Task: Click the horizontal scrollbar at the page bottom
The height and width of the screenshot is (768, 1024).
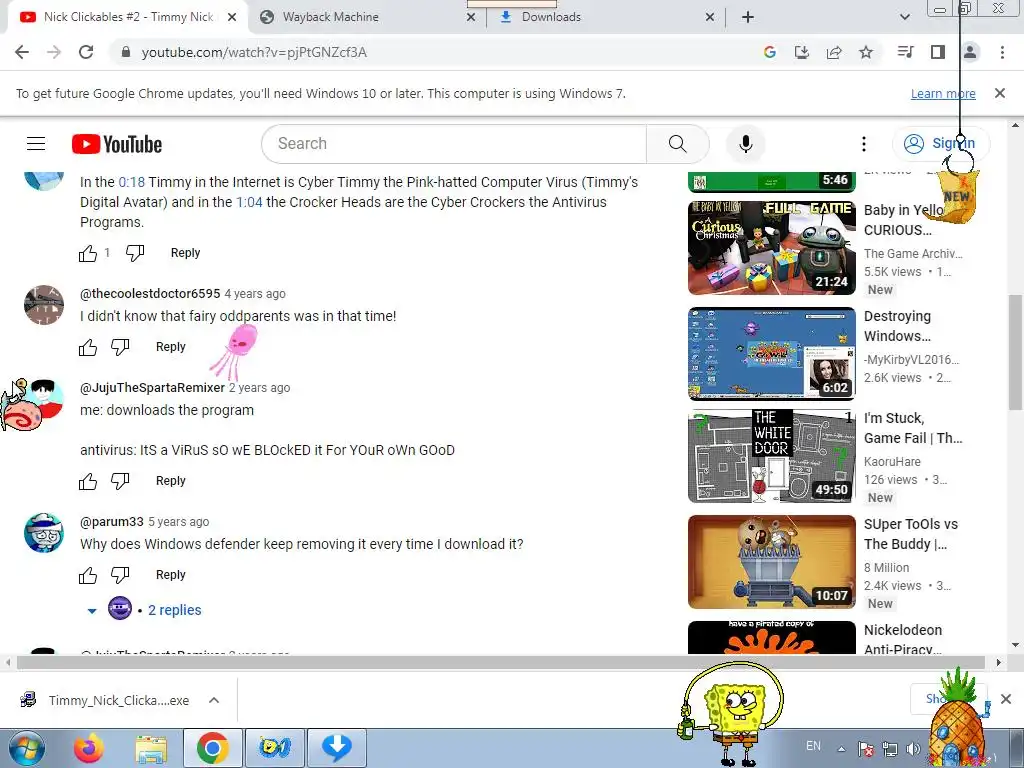Action: 500,662
